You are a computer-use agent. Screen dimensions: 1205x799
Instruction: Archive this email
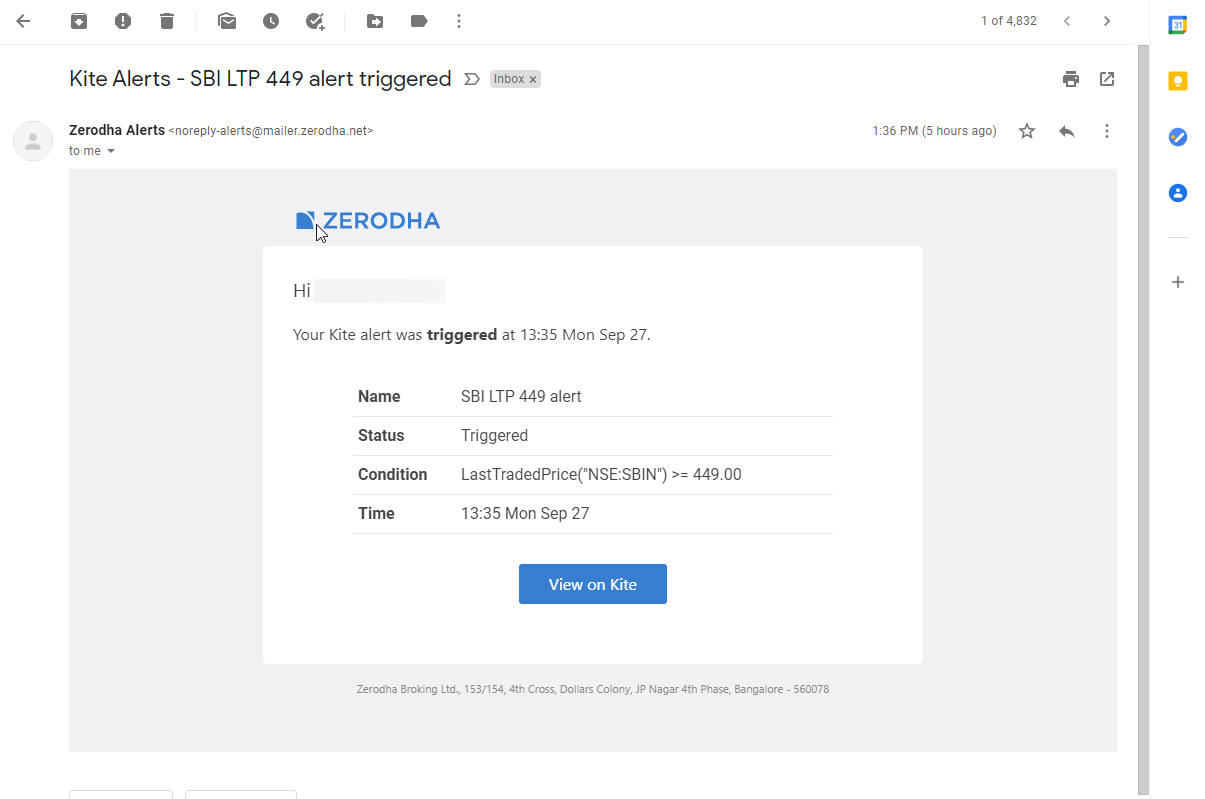79,21
